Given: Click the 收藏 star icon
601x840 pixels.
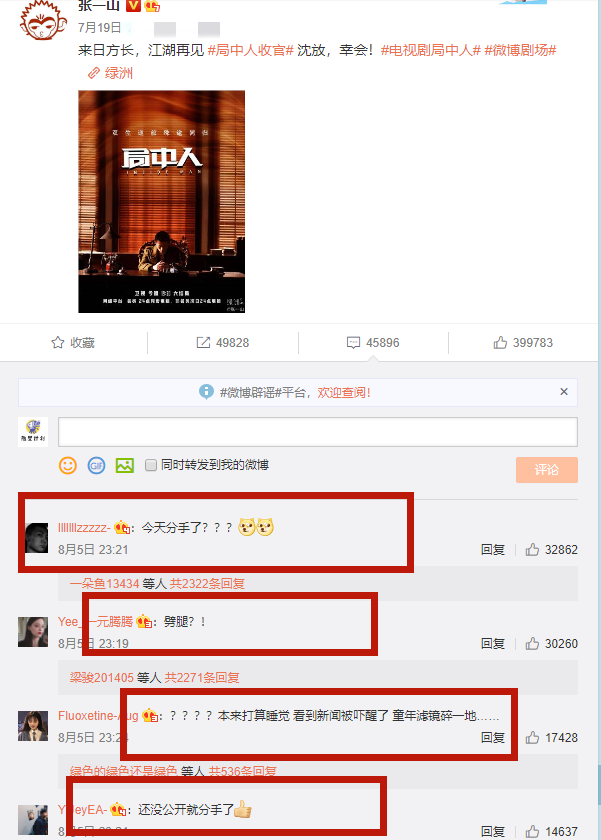Looking at the screenshot, I should [58, 342].
